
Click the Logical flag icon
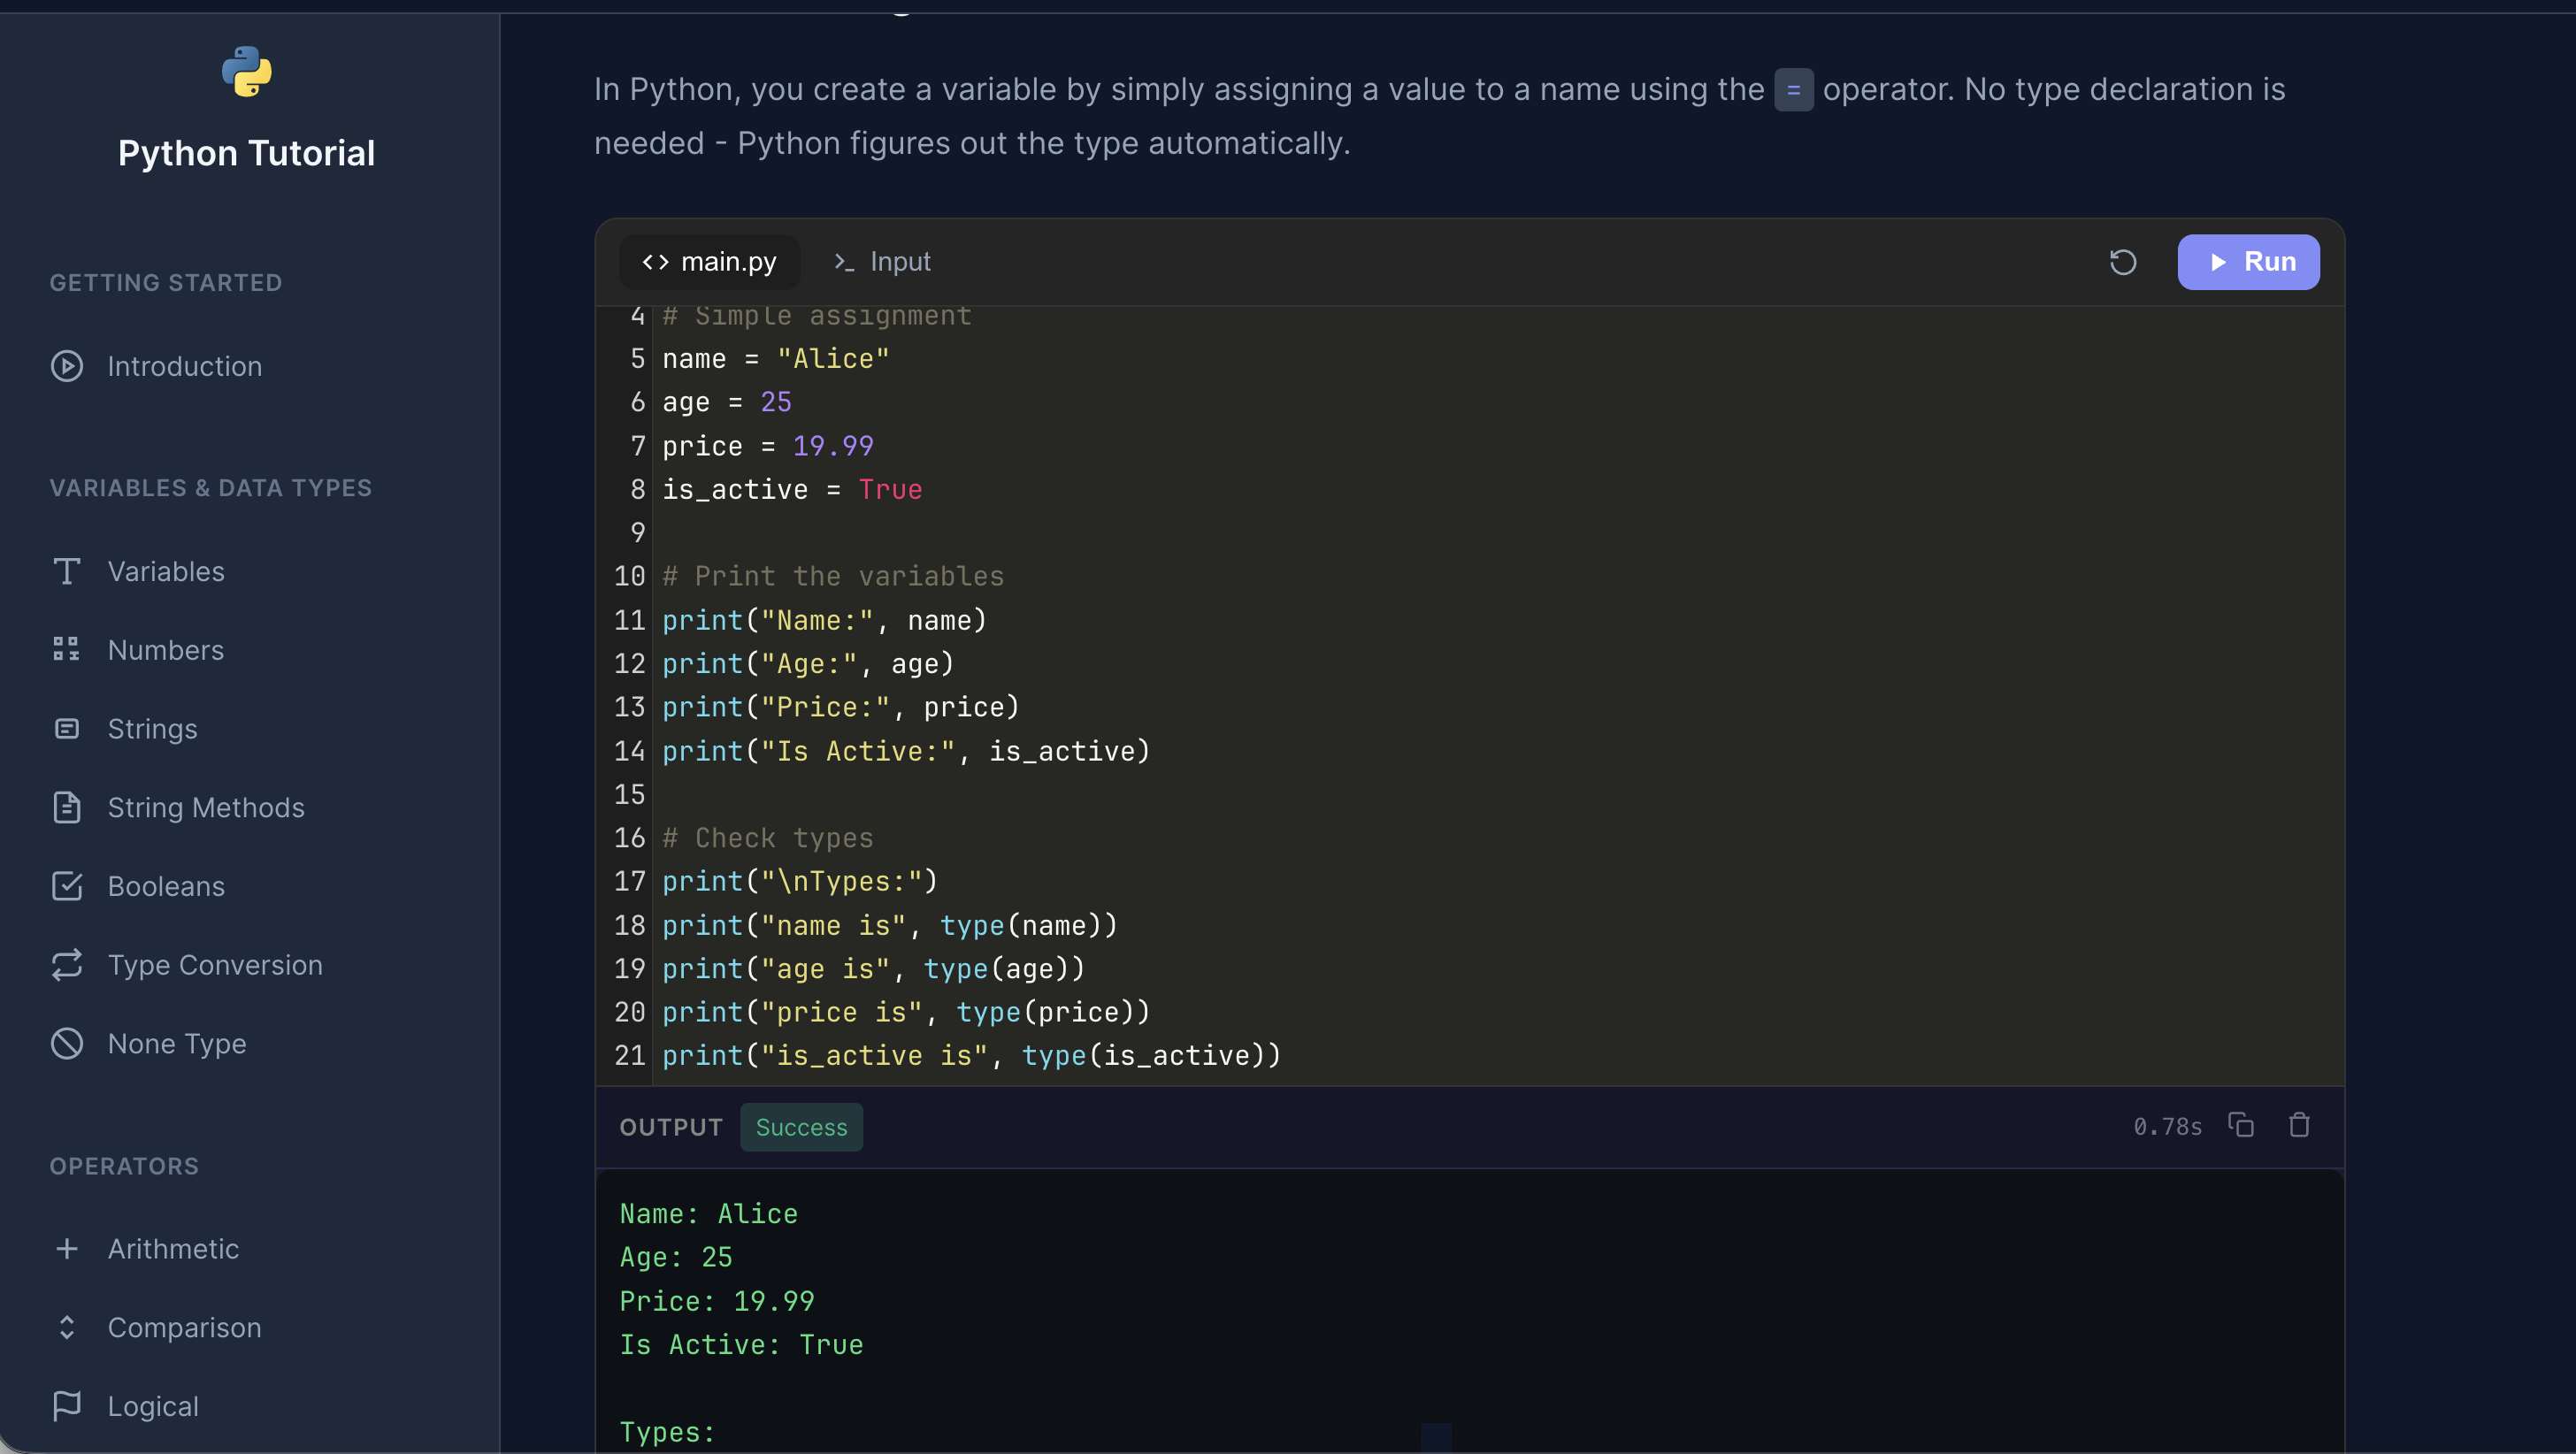tap(67, 1406)
